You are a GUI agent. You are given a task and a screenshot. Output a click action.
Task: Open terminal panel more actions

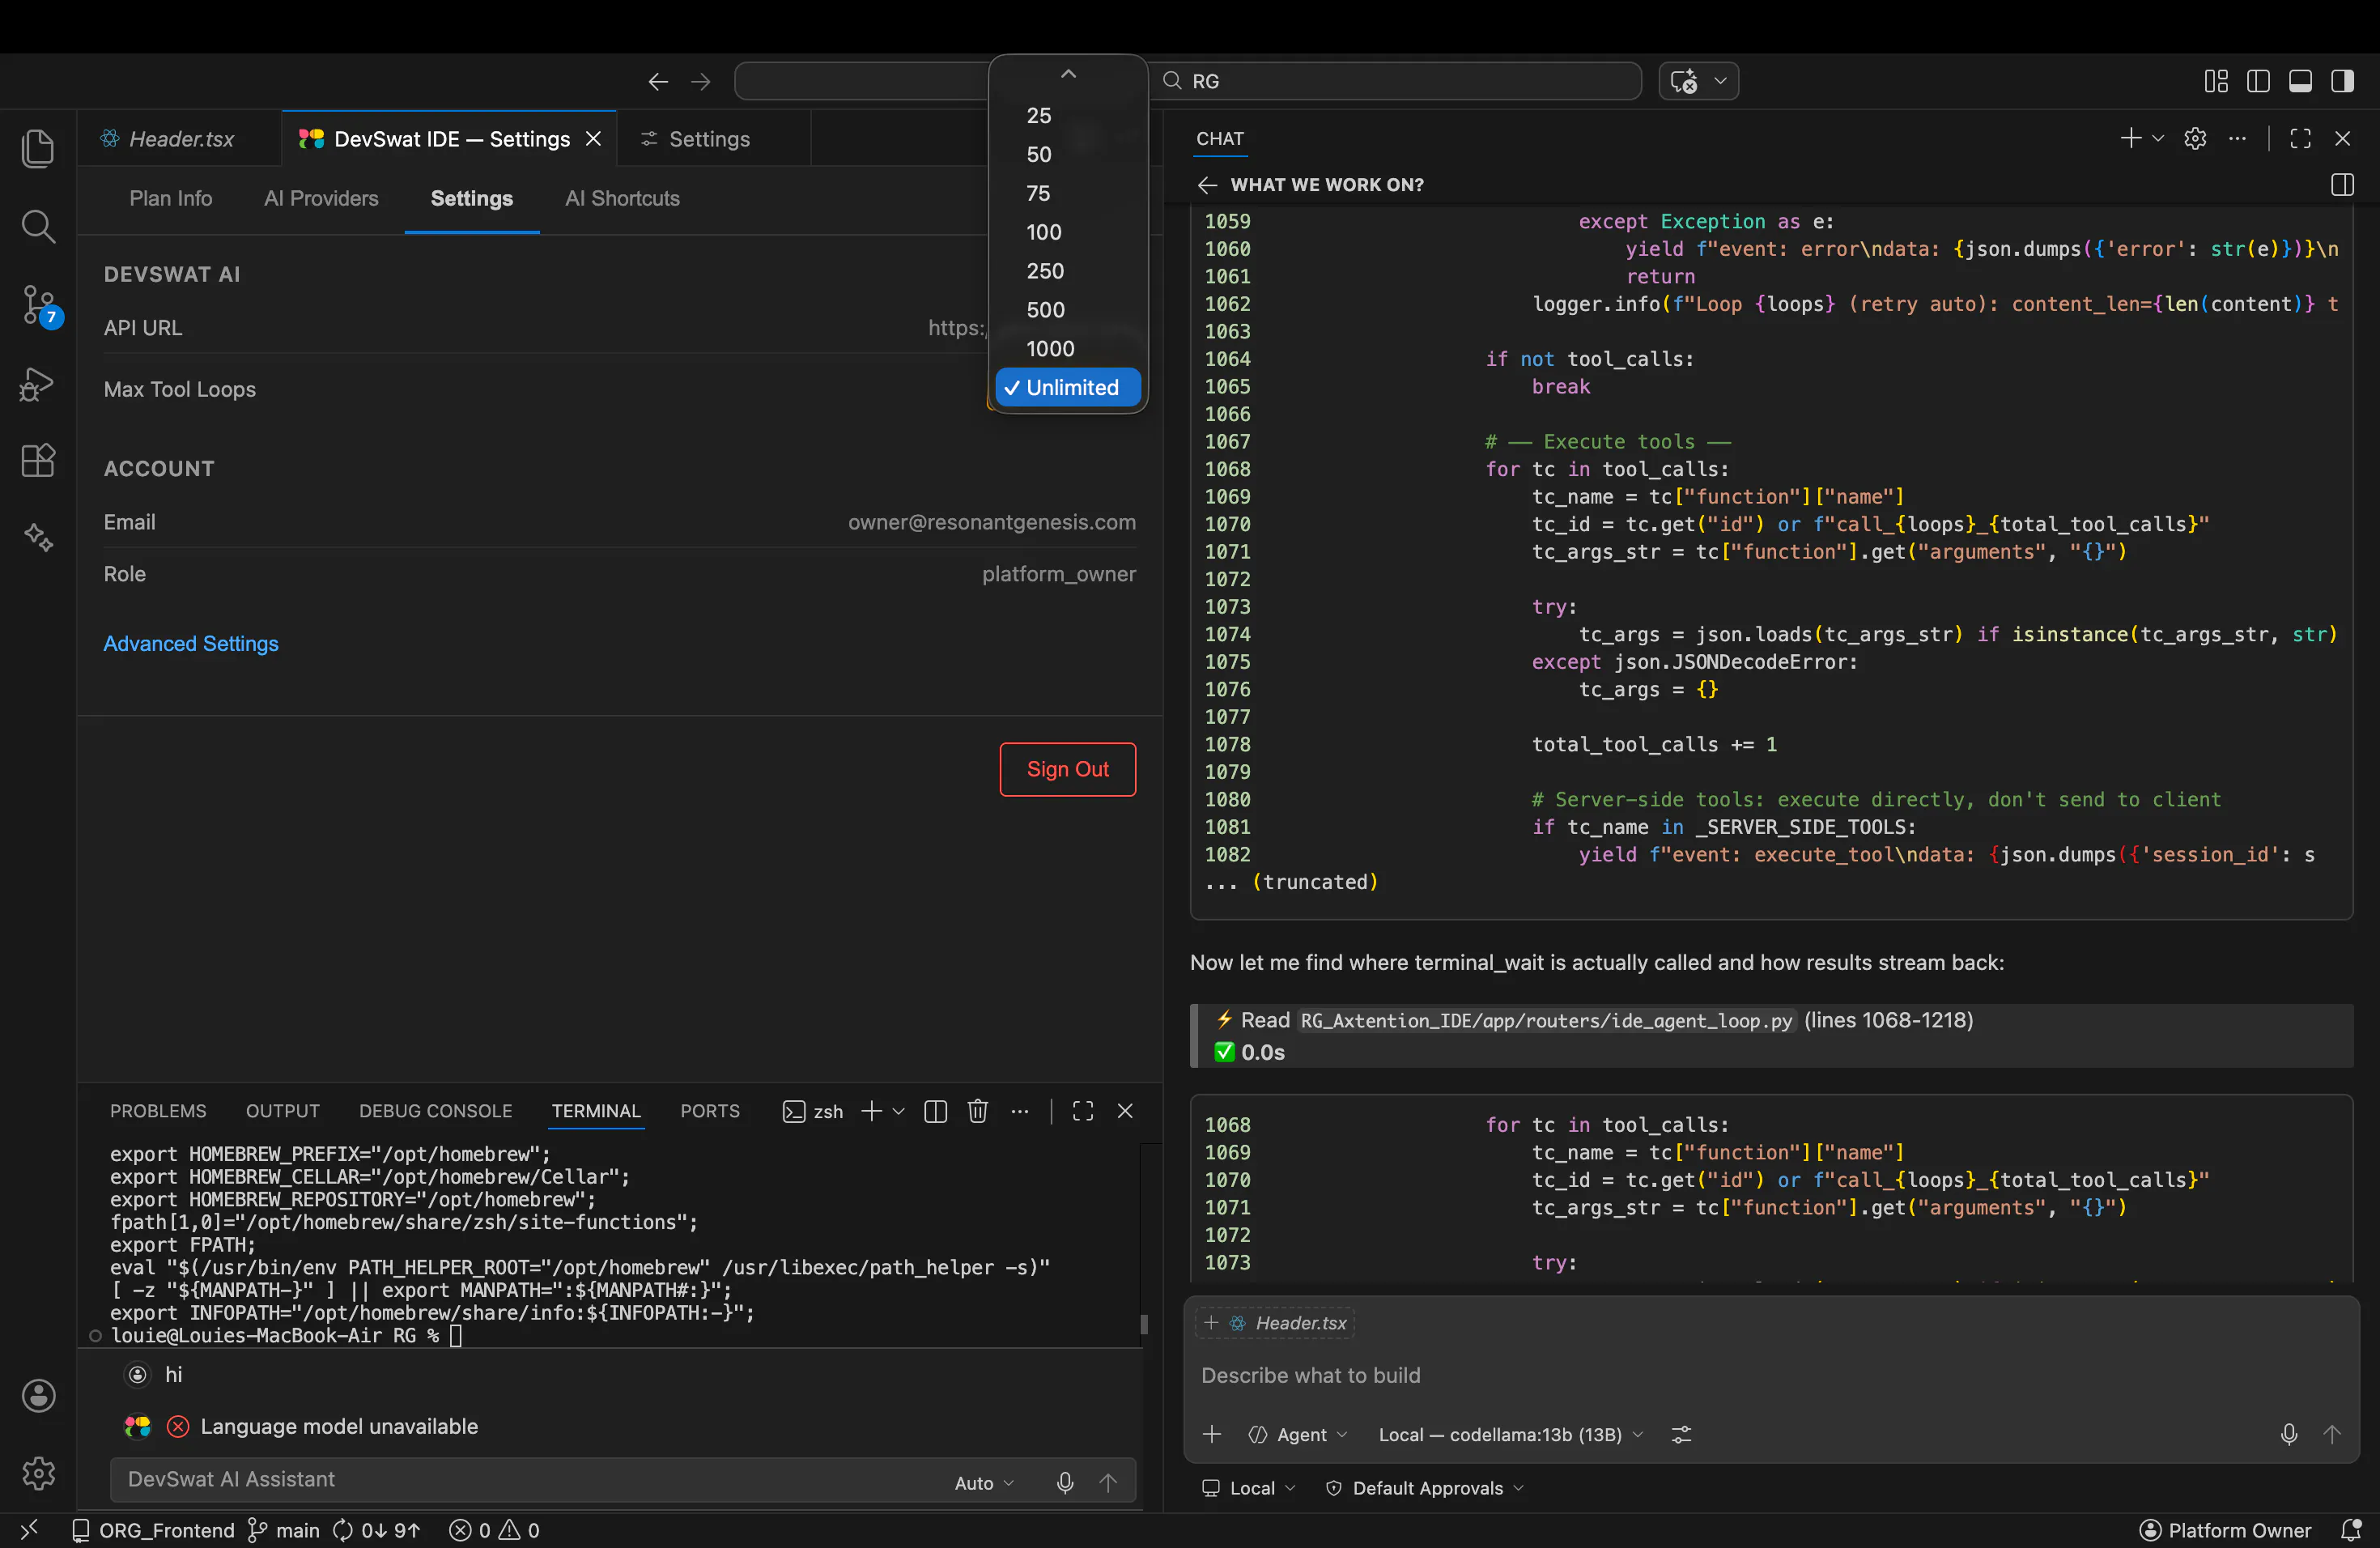[x=1019, y=1111]
